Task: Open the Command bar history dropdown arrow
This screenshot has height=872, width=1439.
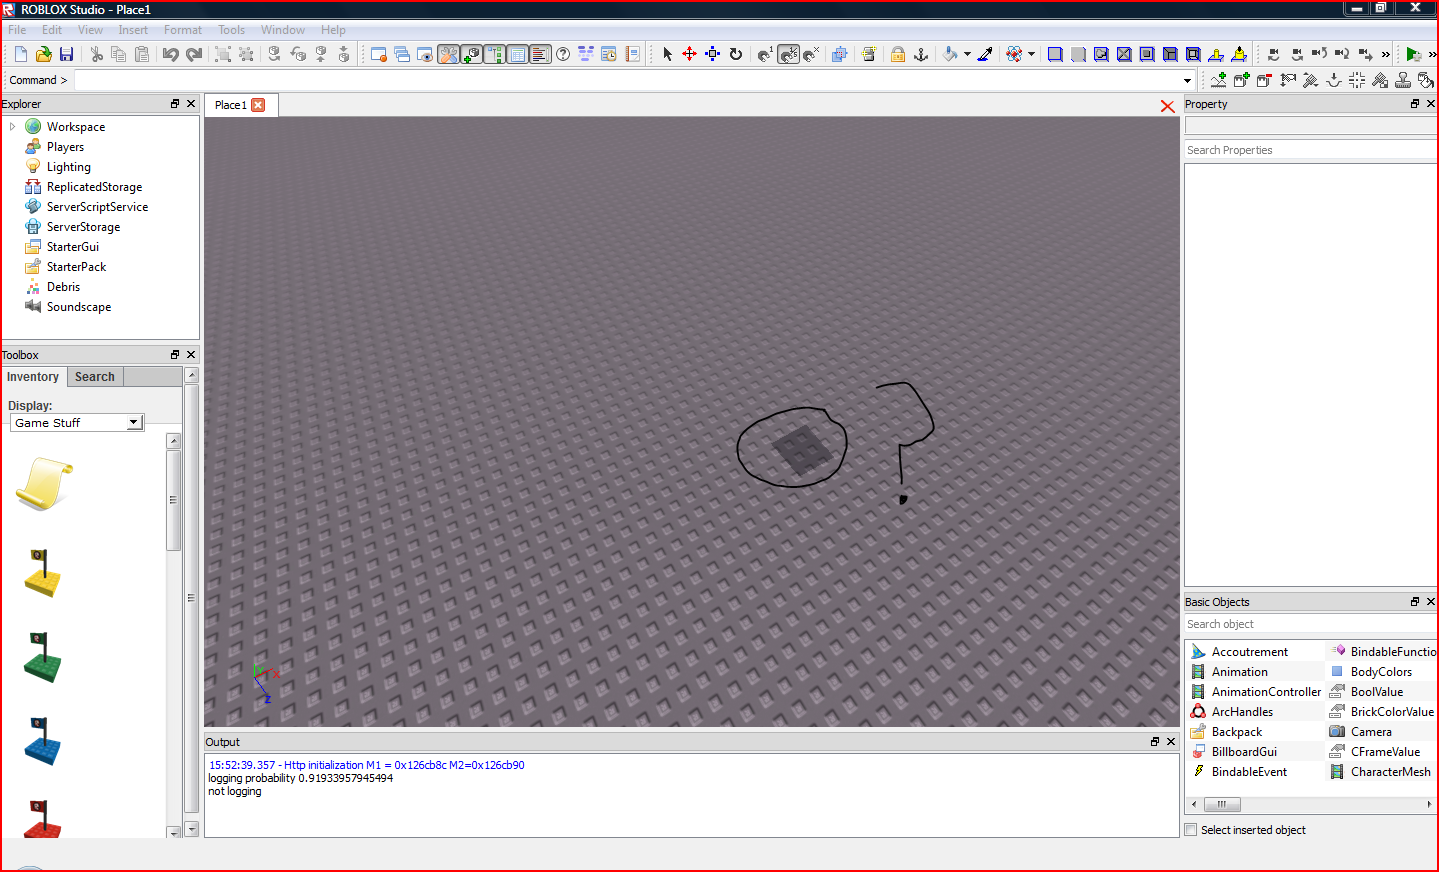Action: (x=1187, y=80)
